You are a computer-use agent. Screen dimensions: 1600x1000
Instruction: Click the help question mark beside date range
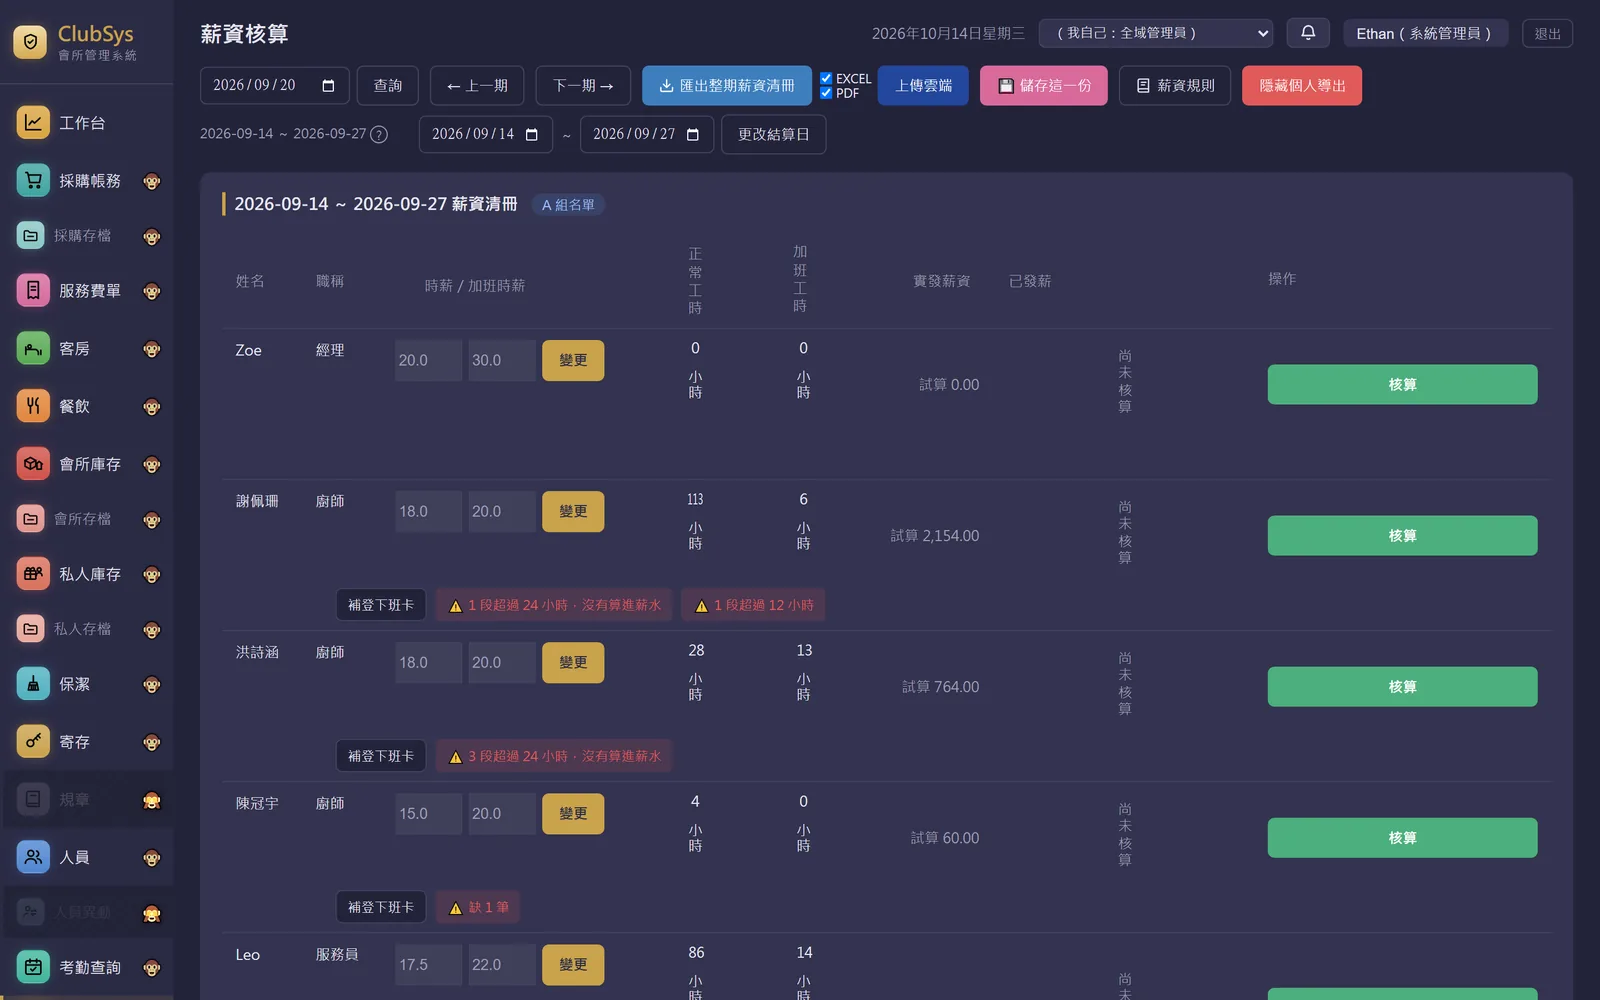[379, 135]
